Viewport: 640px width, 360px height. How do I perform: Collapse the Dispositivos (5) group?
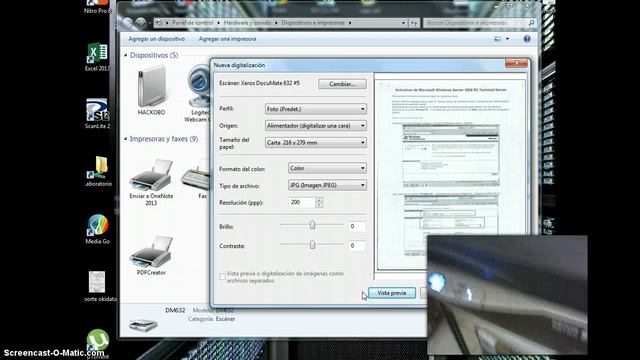pos(126,55)
